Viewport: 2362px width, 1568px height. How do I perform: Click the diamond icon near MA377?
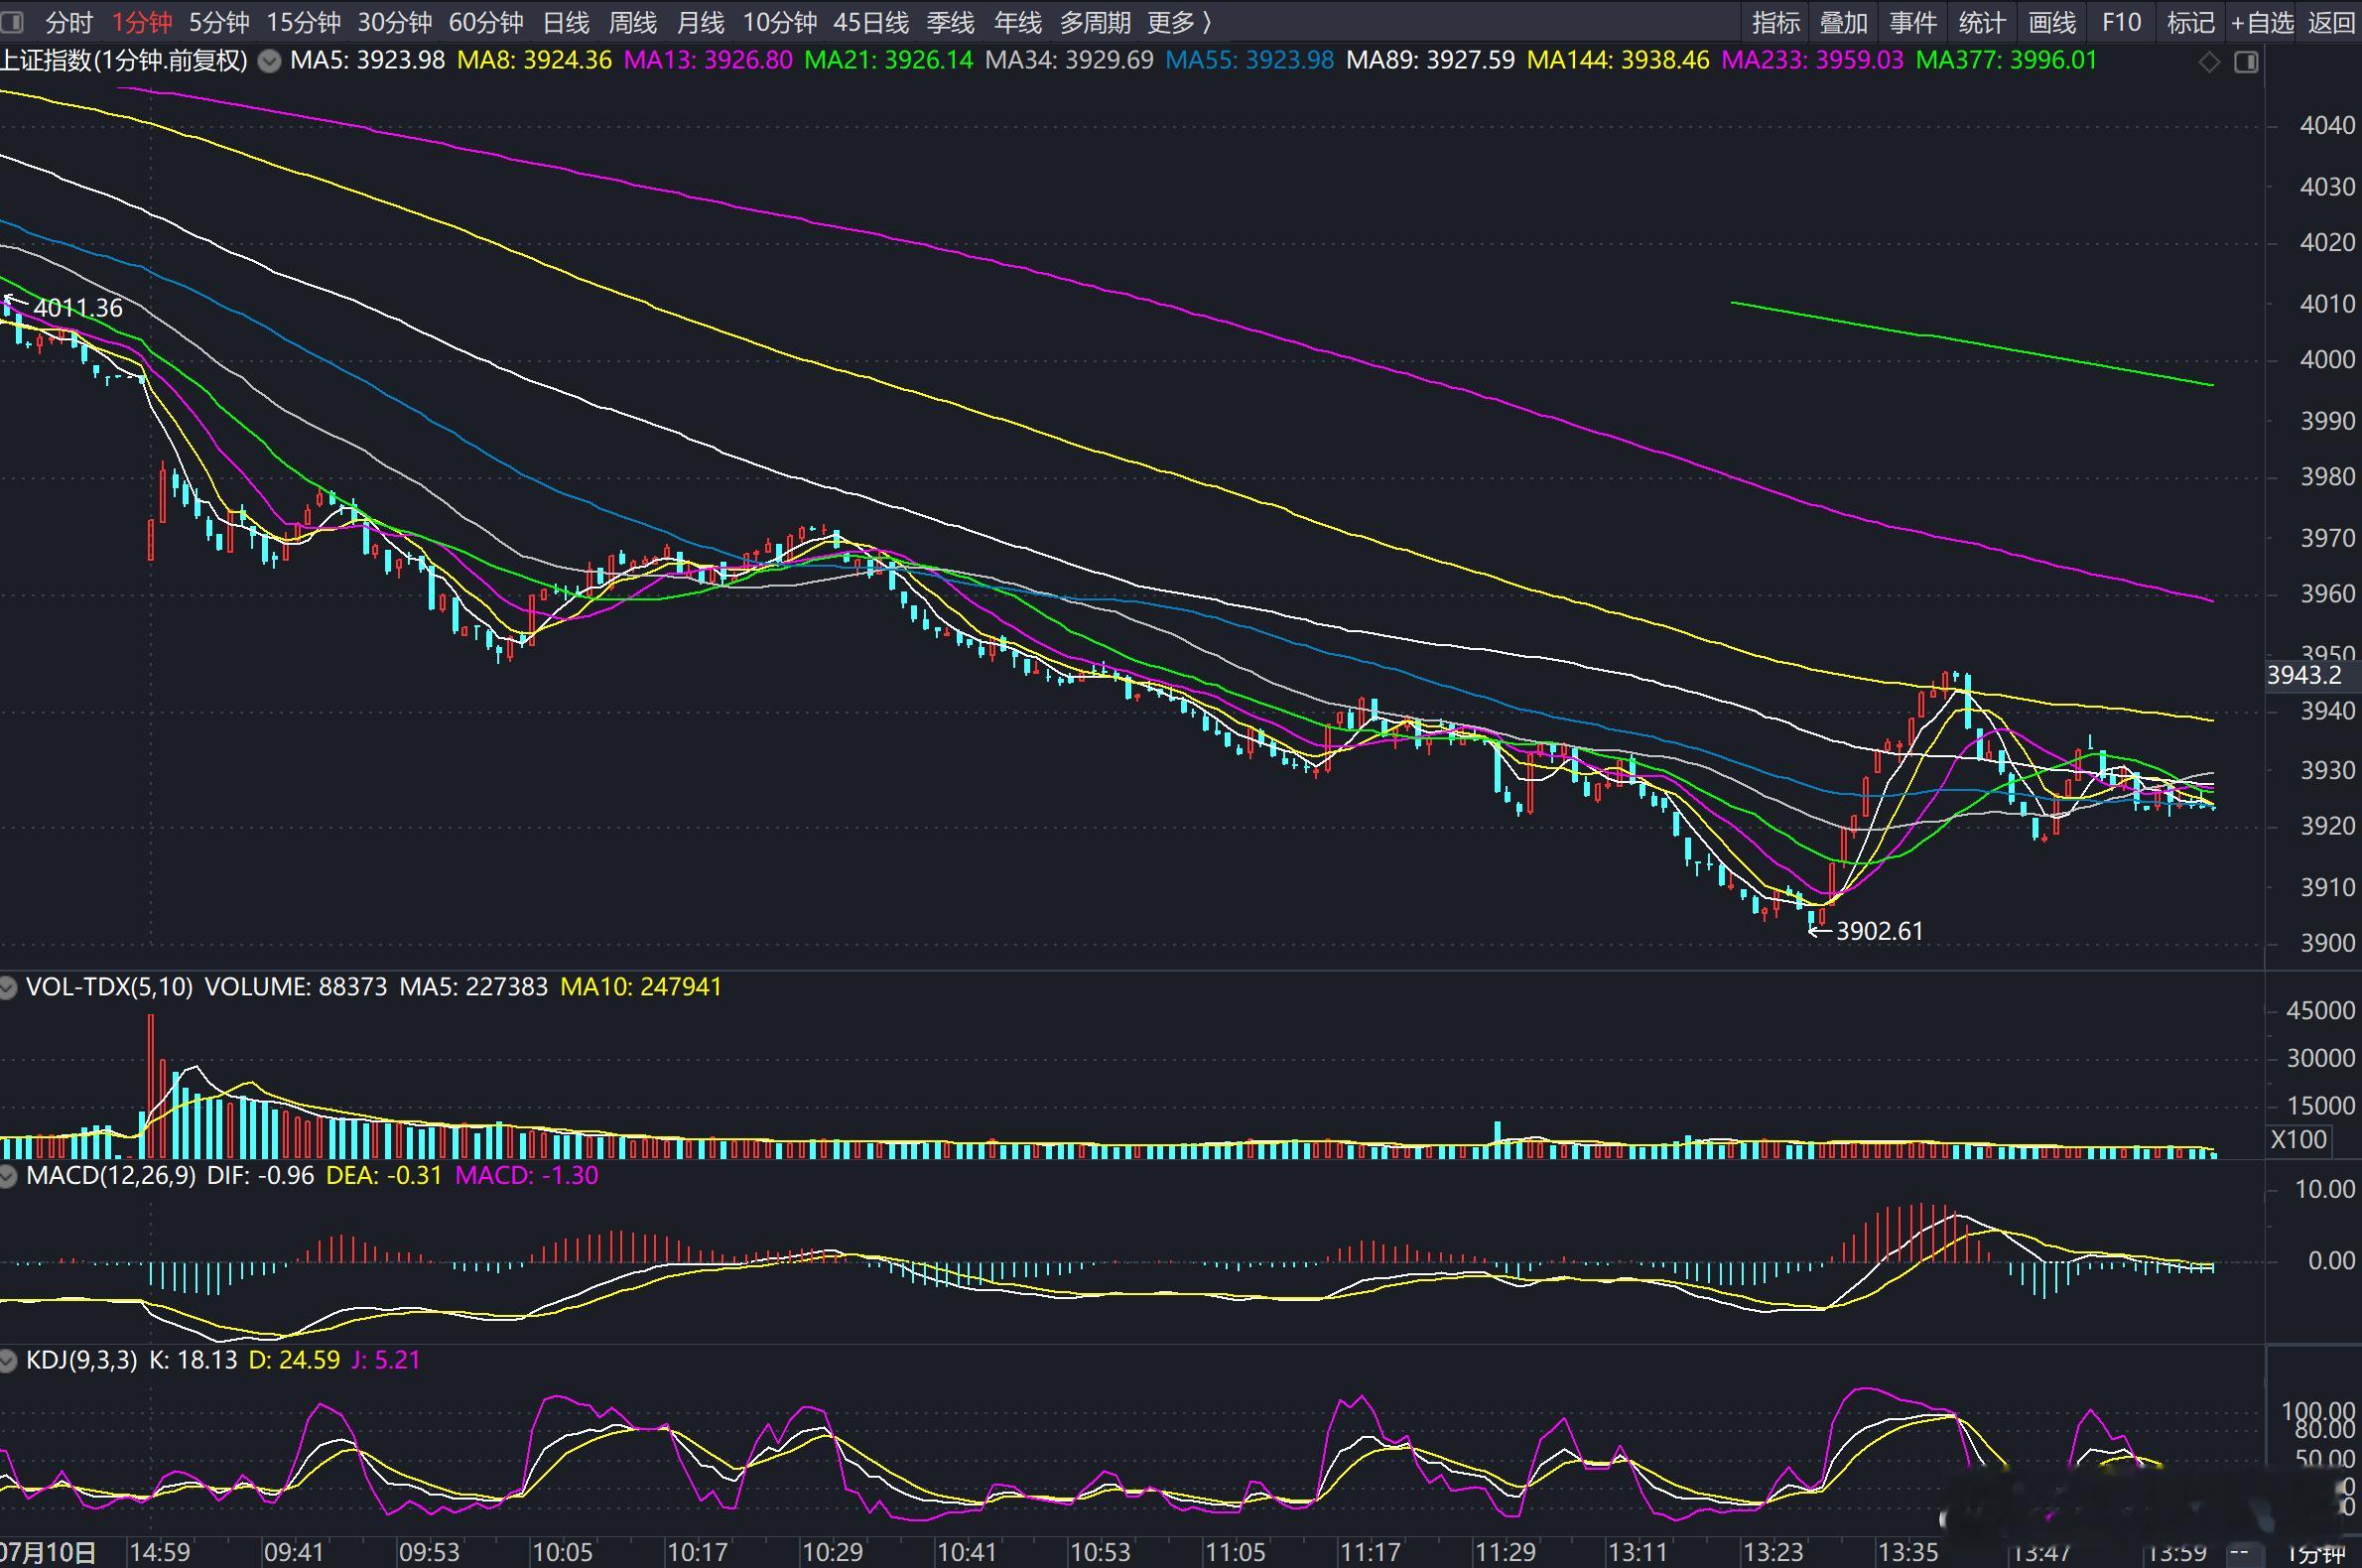coord(2209,62)
